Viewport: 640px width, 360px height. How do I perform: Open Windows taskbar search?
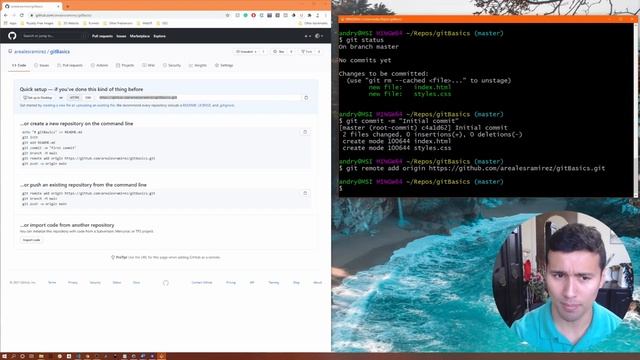13,356
